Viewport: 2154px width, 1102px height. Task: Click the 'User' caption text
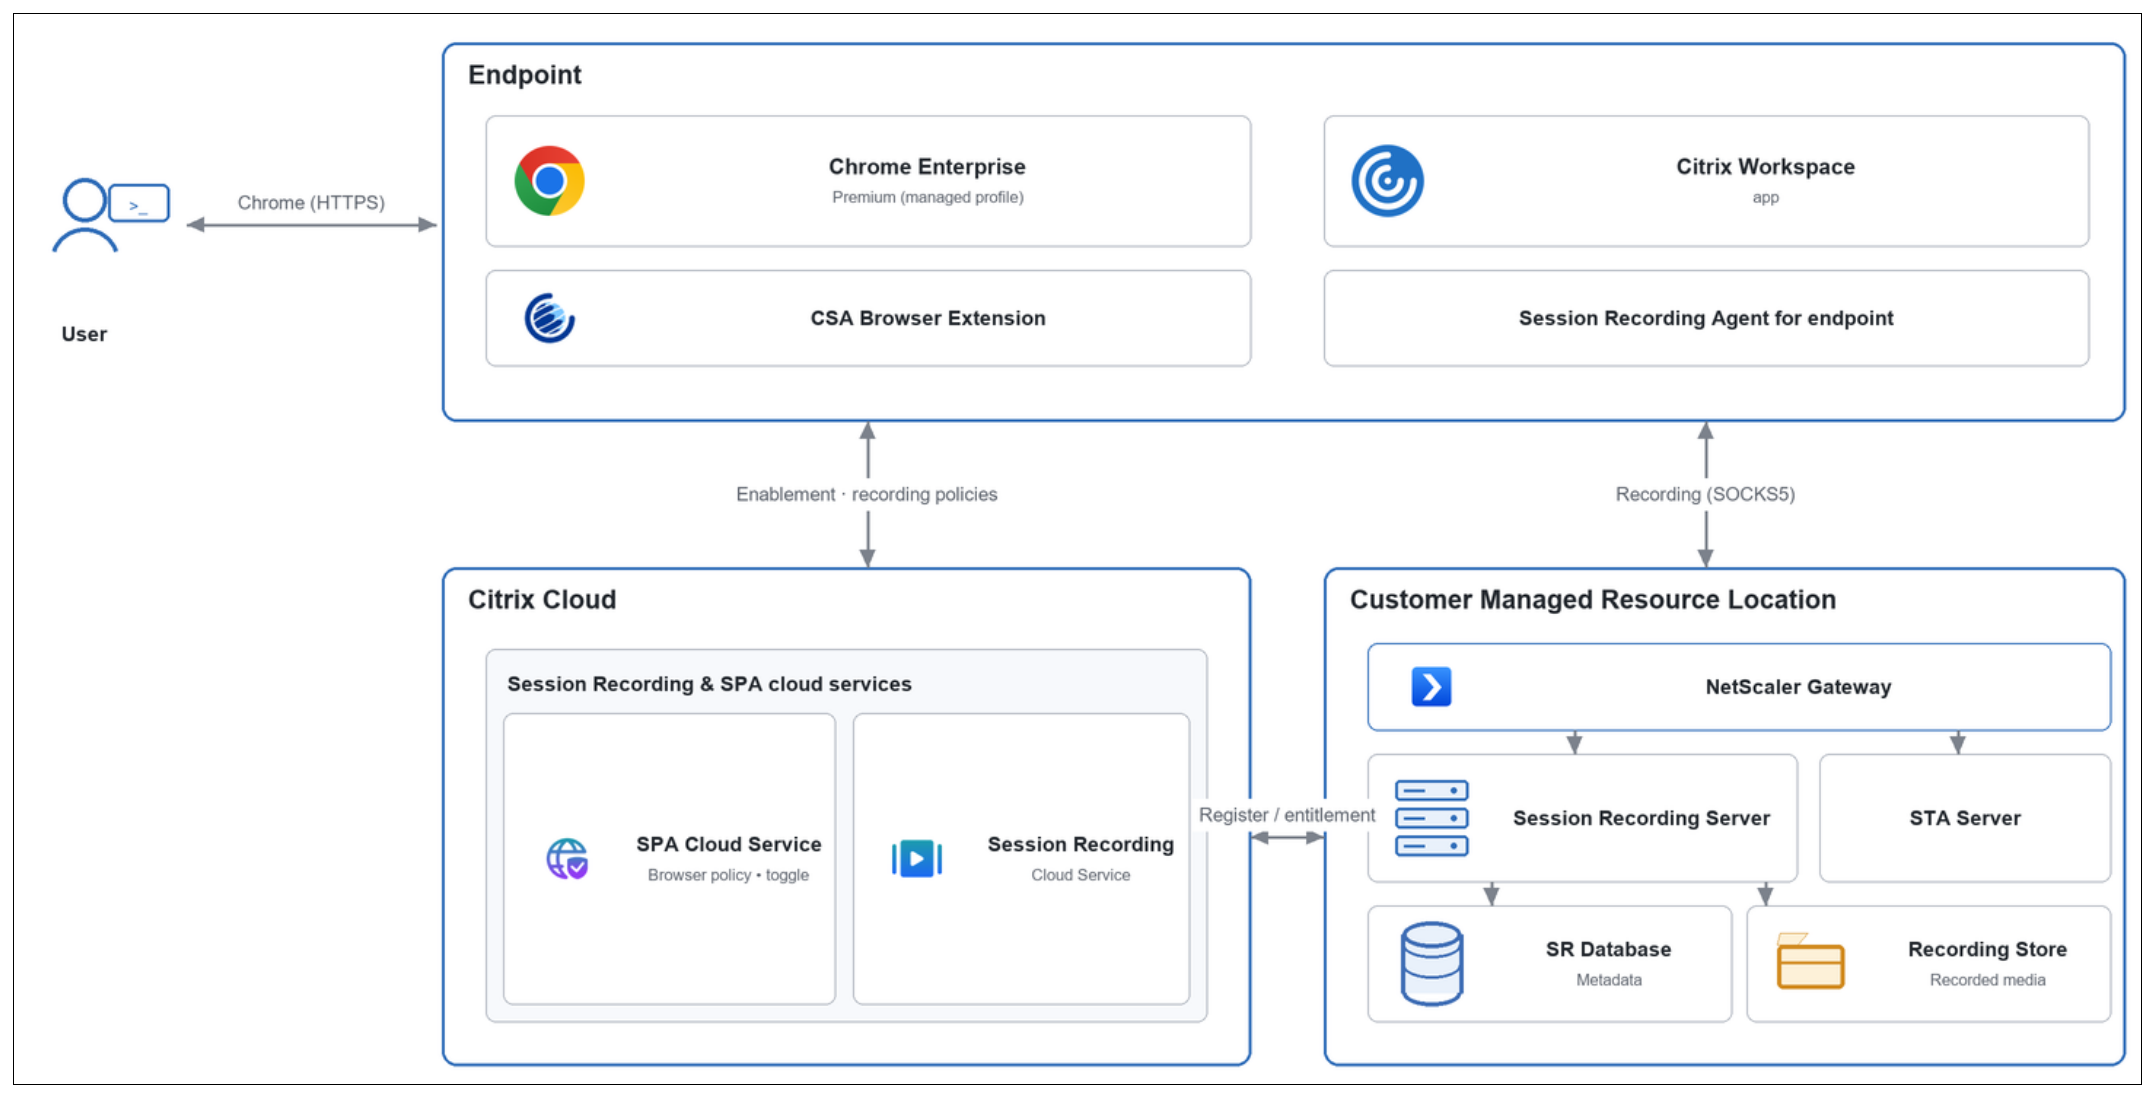84,334
